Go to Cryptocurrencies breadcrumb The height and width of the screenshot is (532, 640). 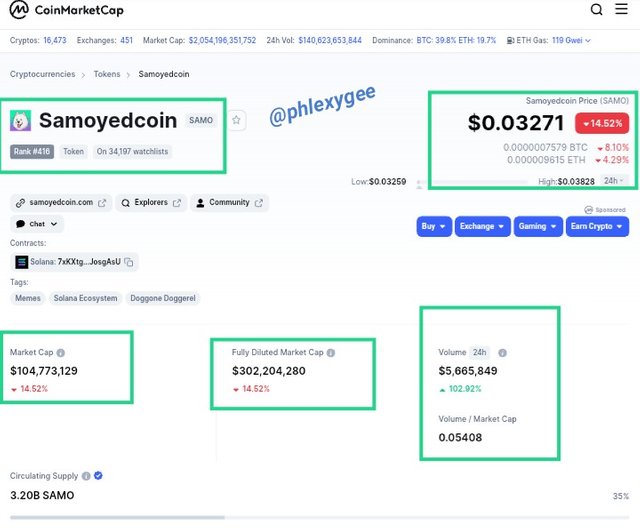[42, 74]
